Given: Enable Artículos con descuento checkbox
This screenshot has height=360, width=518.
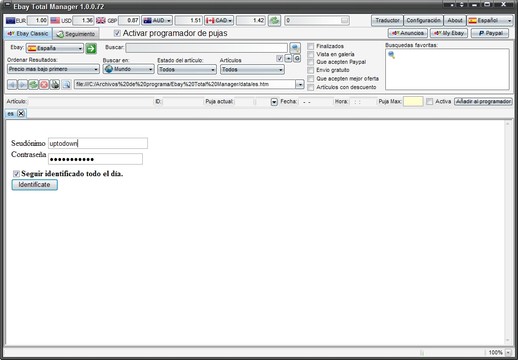Looking at the screenshot, I should [x=311, y=87].
